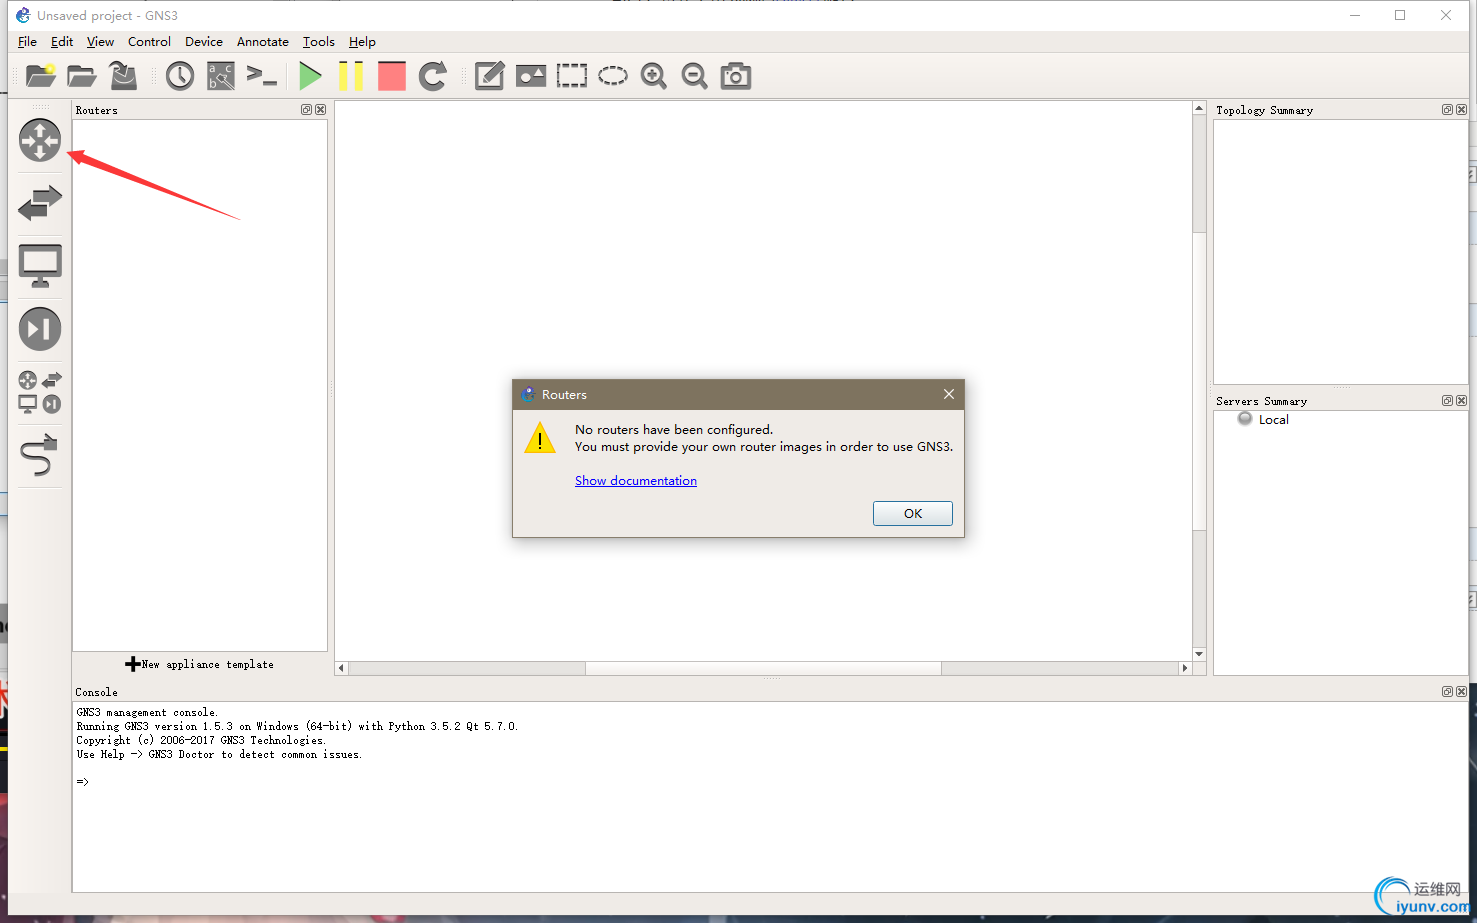This screenshot has width=1477, height=923.
Task: Zoom in on the topology canvas
Action: tap(654, 76)
